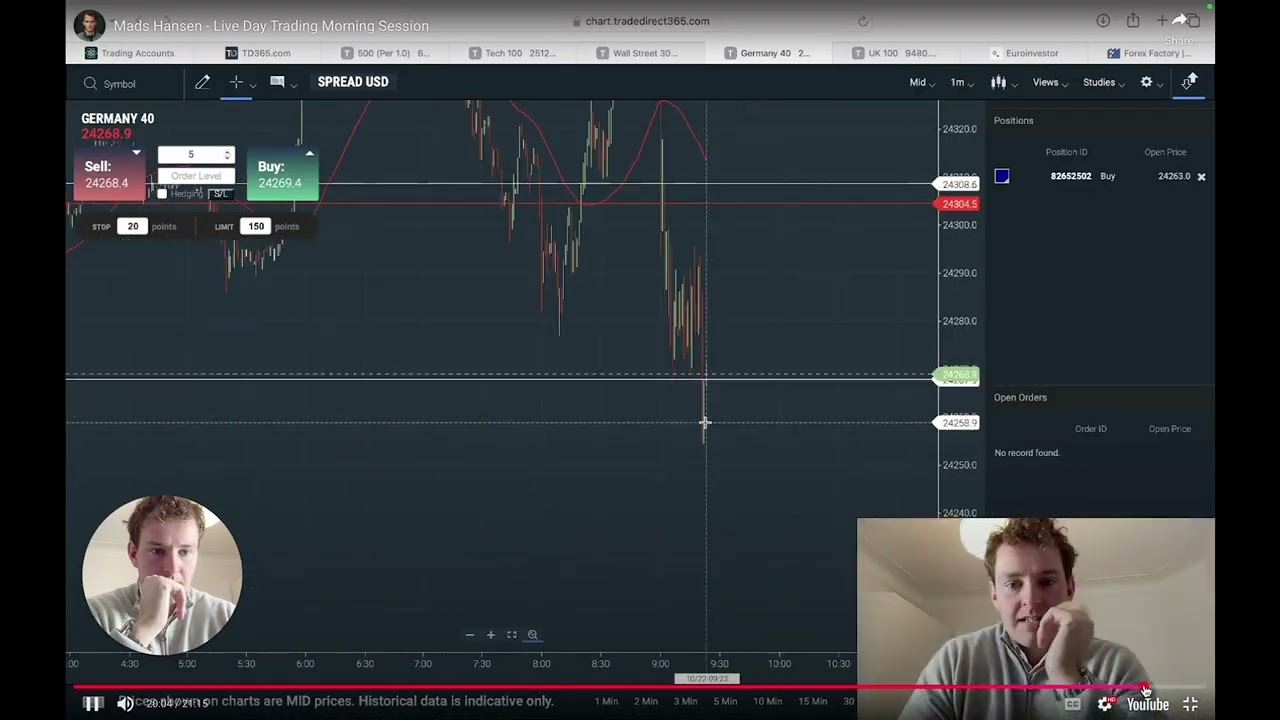Open the Mid price type dropdown
Image resolution: width=1280 pixels, height=720 pixels.
pos(922,83)
